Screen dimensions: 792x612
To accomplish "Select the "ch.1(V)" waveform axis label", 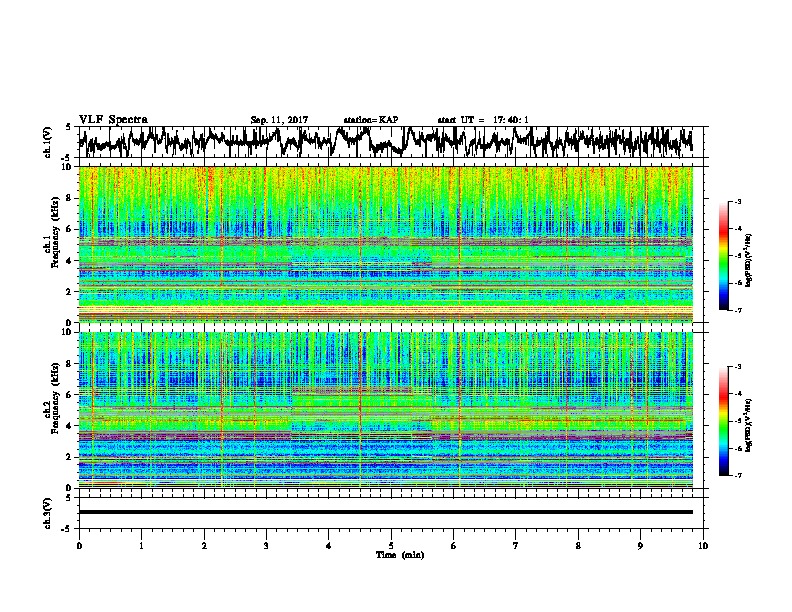I will click(48, 142).
